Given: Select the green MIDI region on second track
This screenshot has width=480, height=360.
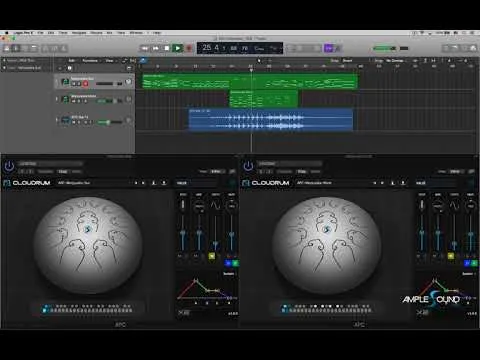Looking at the screenshot, I should [x=263, y=99].
